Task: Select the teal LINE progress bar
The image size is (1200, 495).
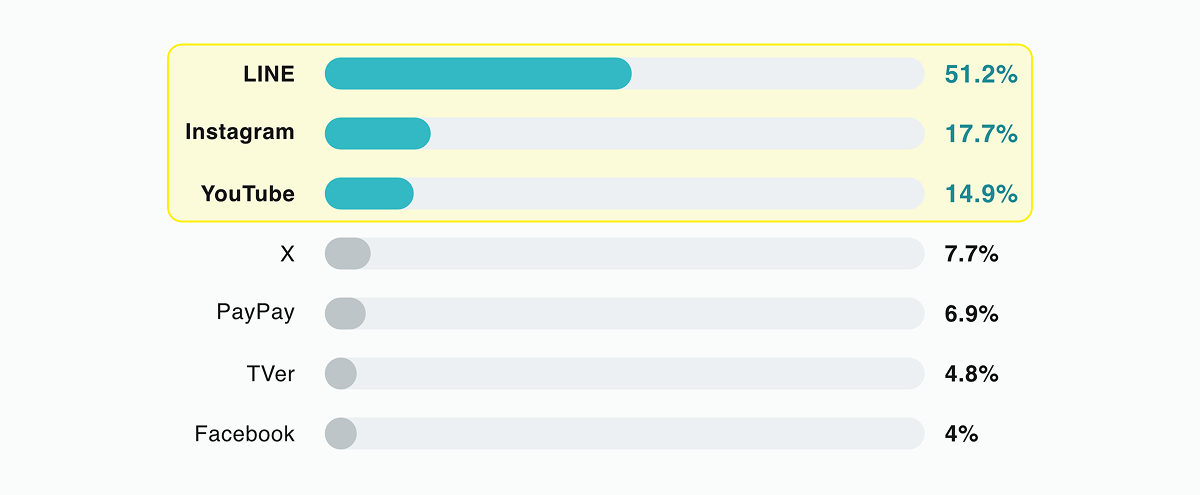Action: pyautogui.click(x=478, y=73)
